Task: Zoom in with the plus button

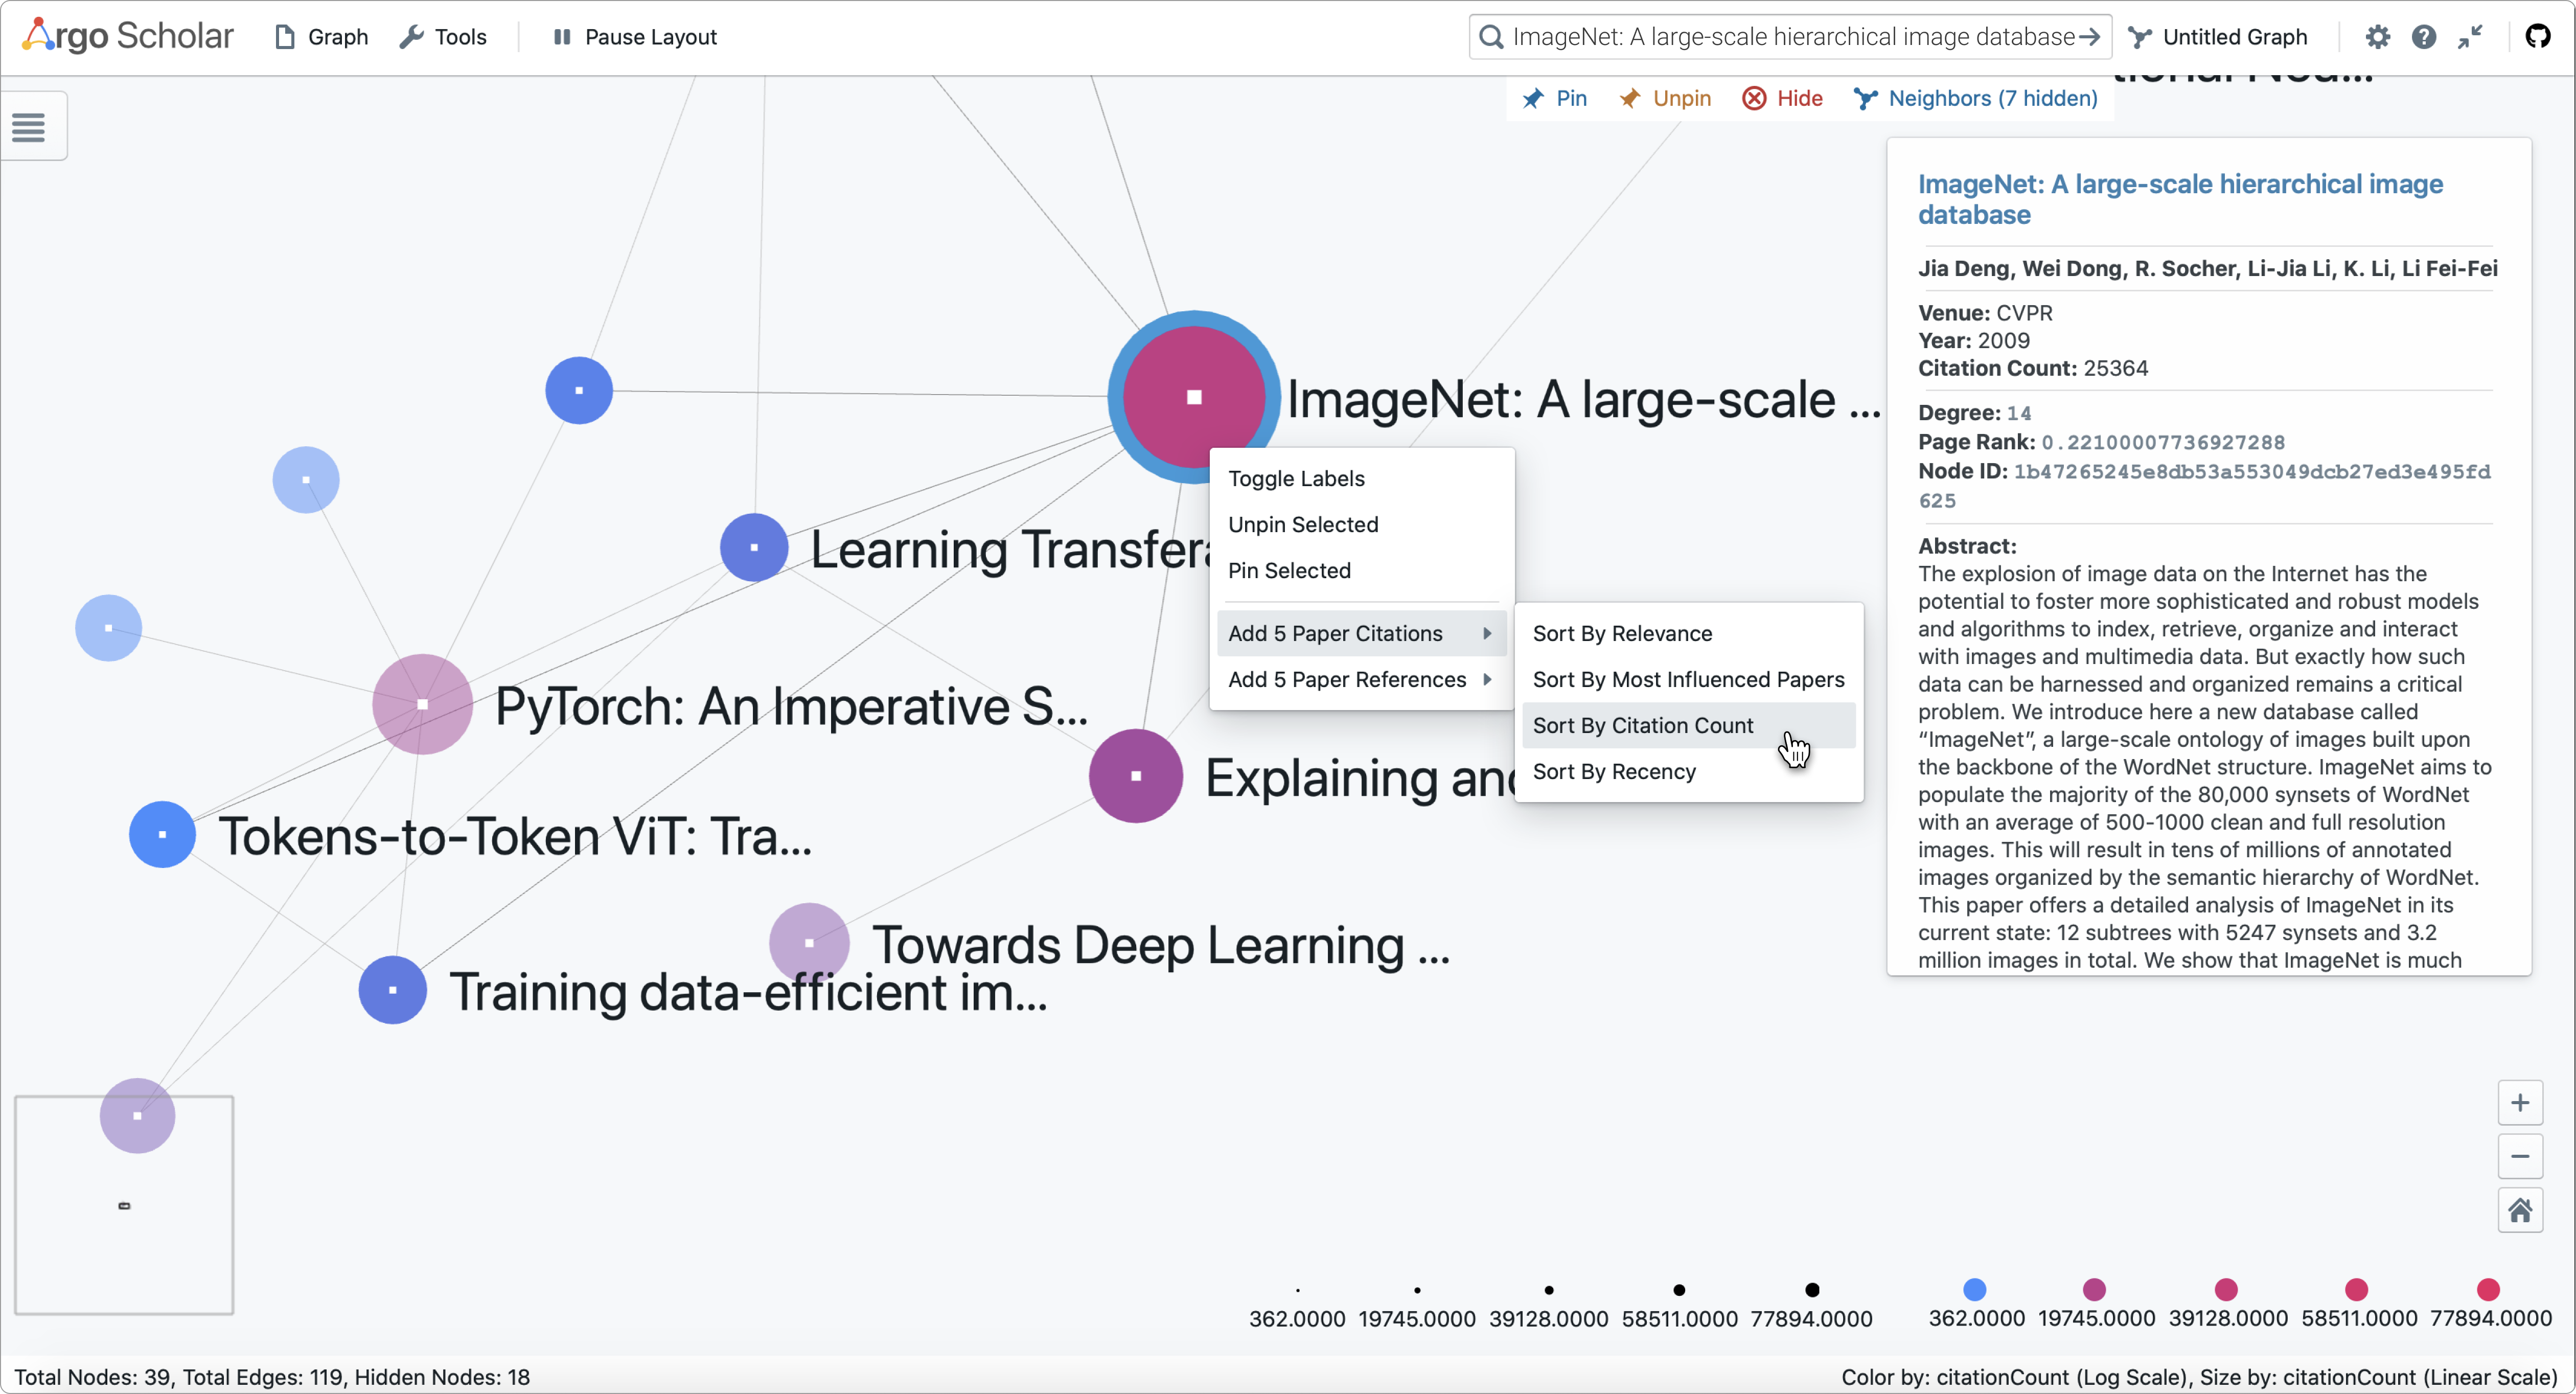Action: tap(2520, 1103)
